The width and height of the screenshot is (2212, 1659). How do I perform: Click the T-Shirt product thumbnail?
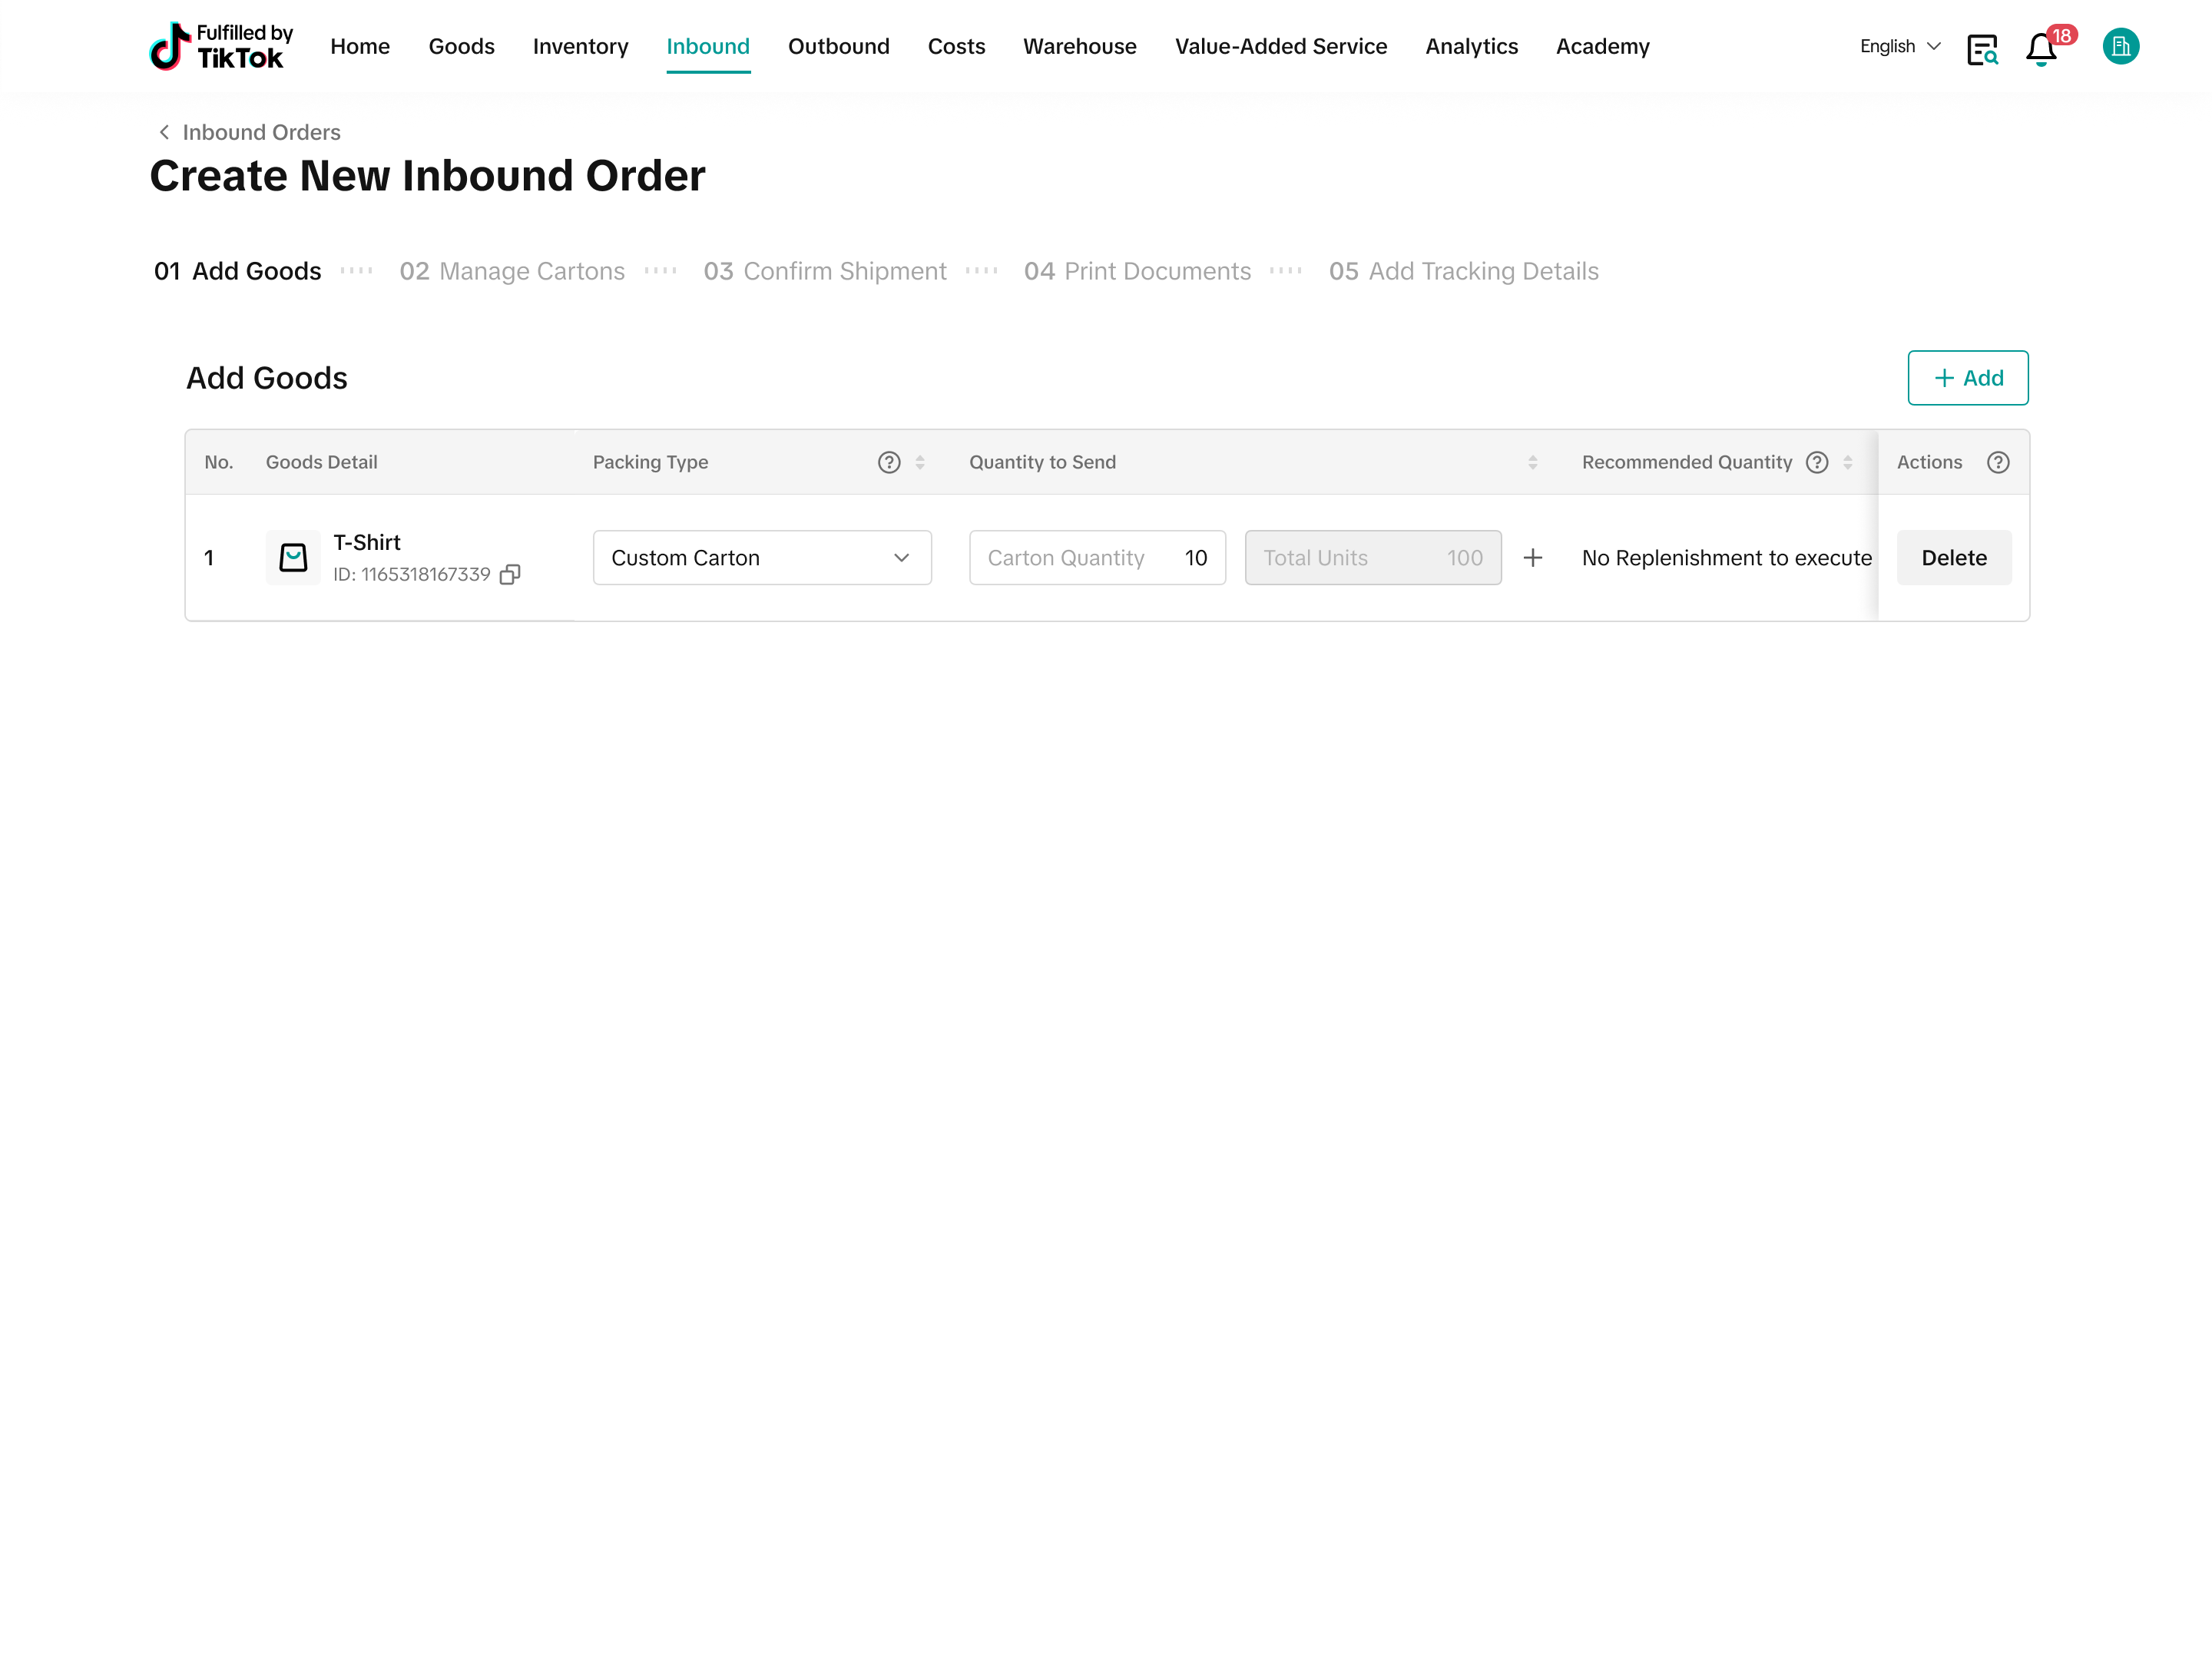pyautogui.click(x=293, y=558)
